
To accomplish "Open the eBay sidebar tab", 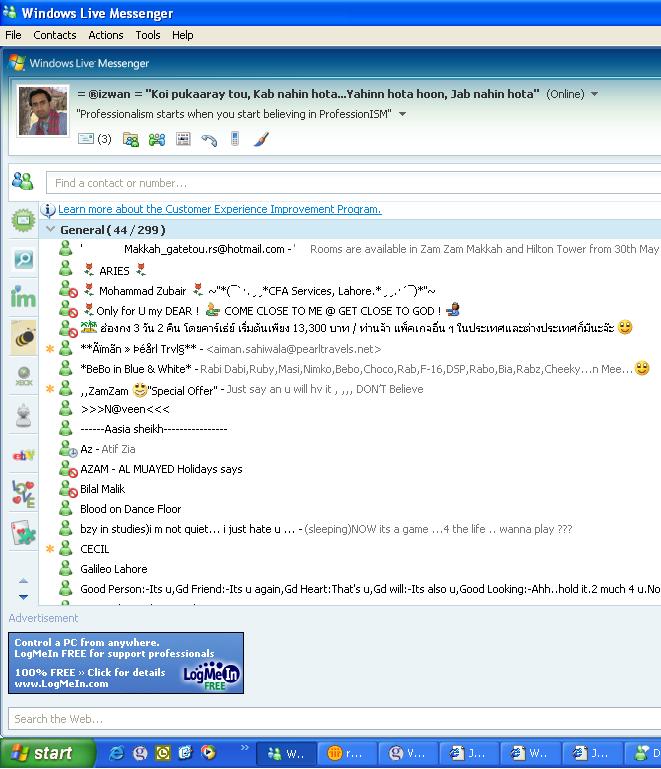I will [23, 456].
